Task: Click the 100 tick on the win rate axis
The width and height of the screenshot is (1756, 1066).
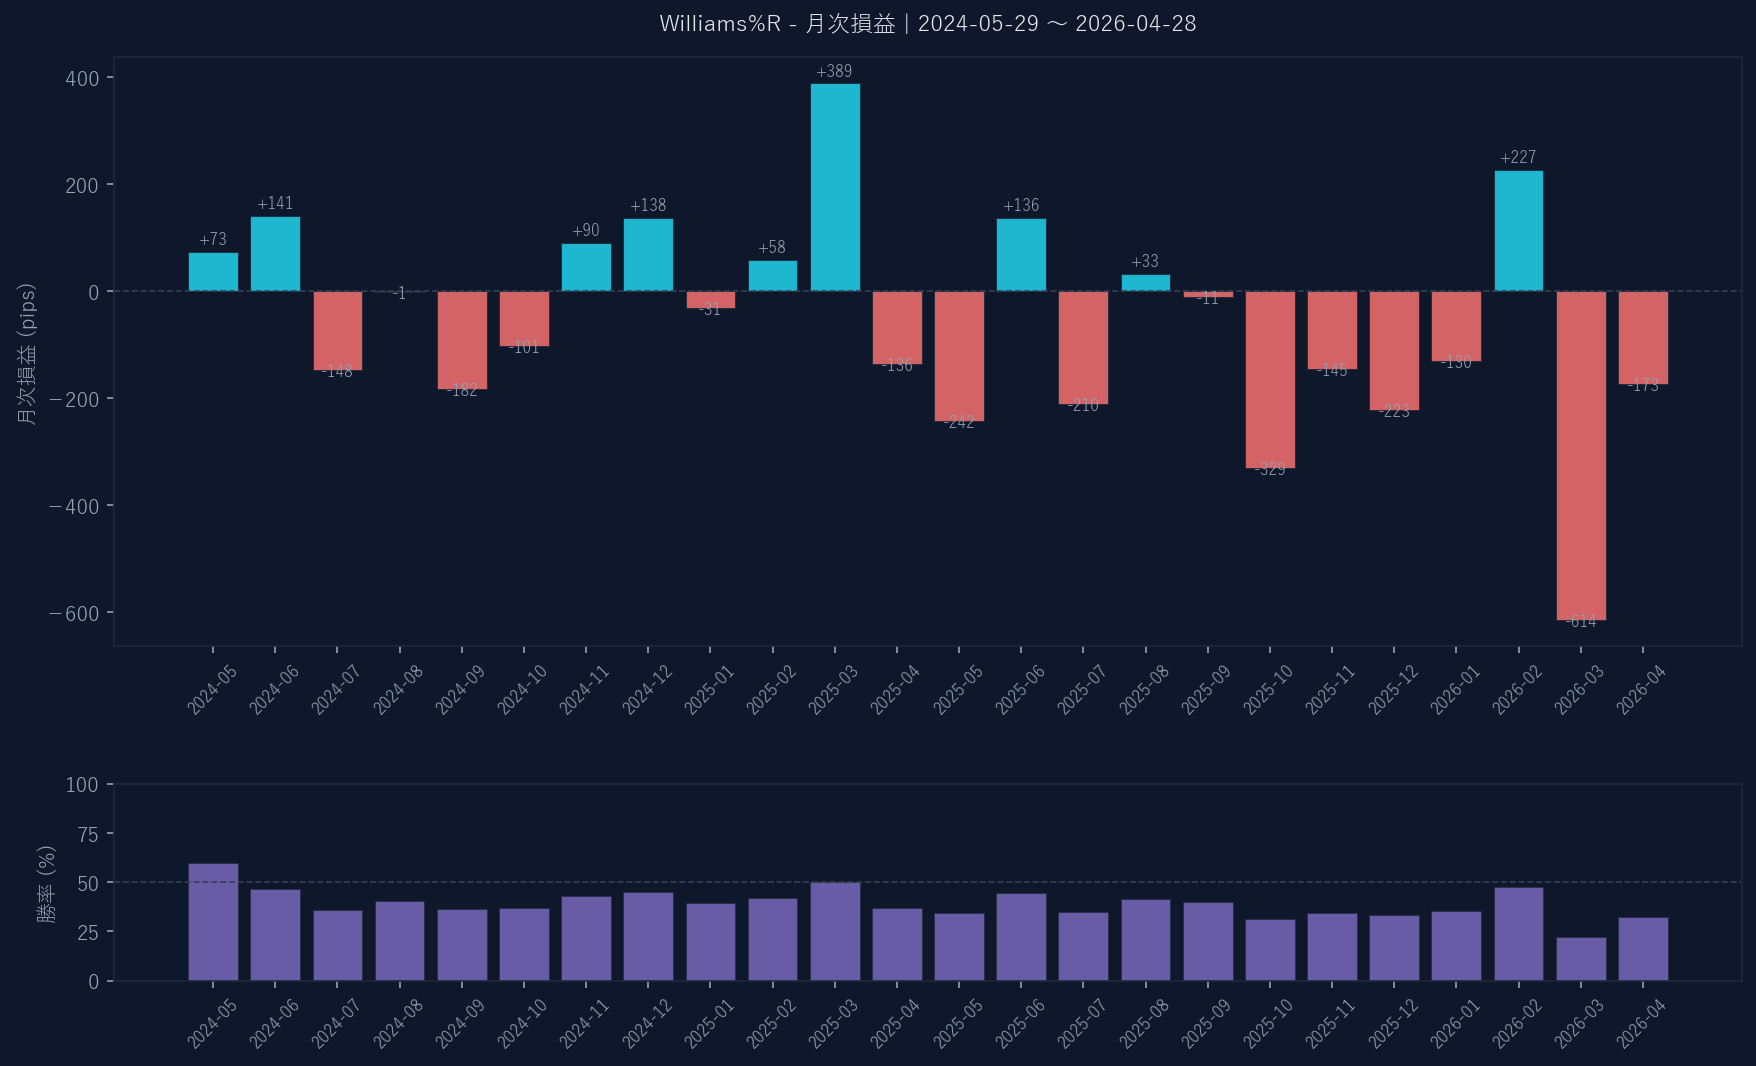Action: tap(82, 785)
